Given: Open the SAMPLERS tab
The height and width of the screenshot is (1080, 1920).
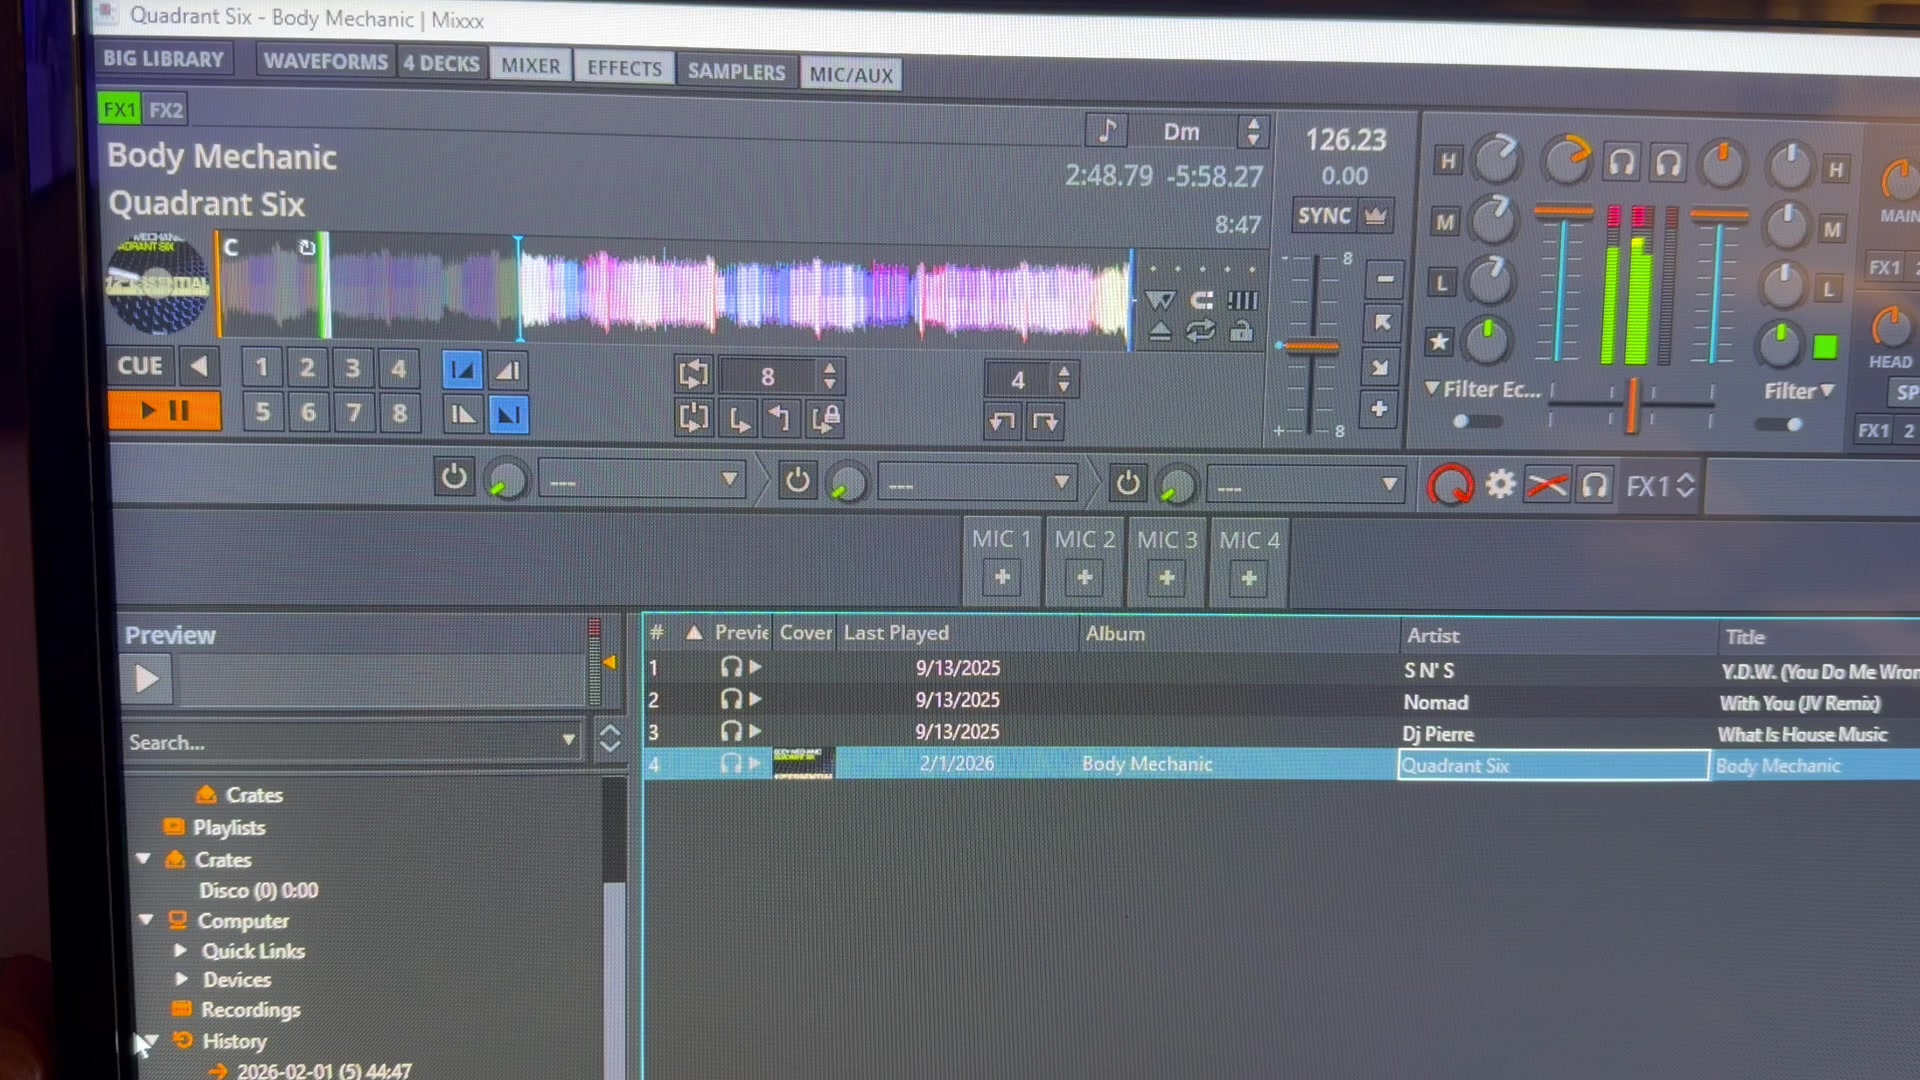Looking at the screenshot, I should coord(736,71).
